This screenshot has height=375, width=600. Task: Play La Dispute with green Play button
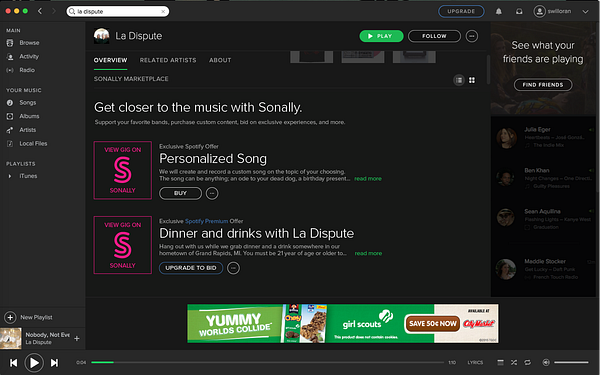point(381,36)
